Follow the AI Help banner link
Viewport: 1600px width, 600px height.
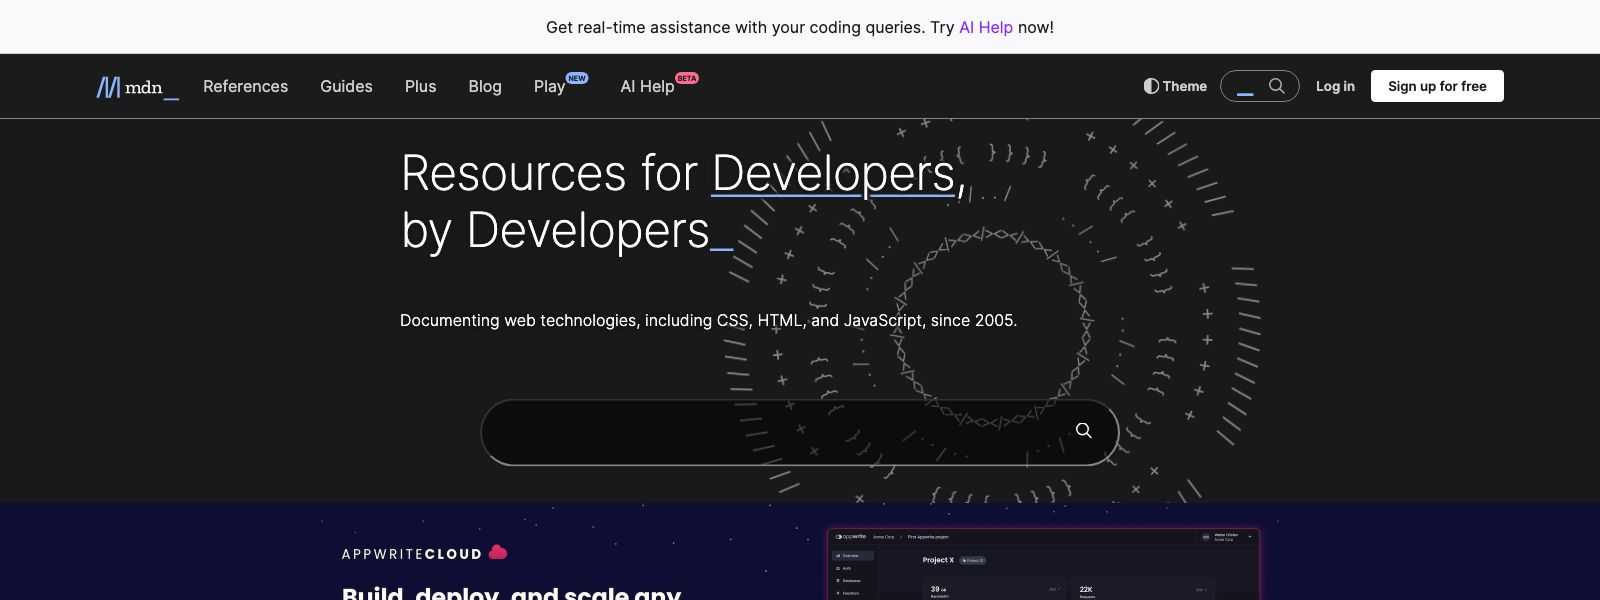pyautogui.click(x=986, y=27)
